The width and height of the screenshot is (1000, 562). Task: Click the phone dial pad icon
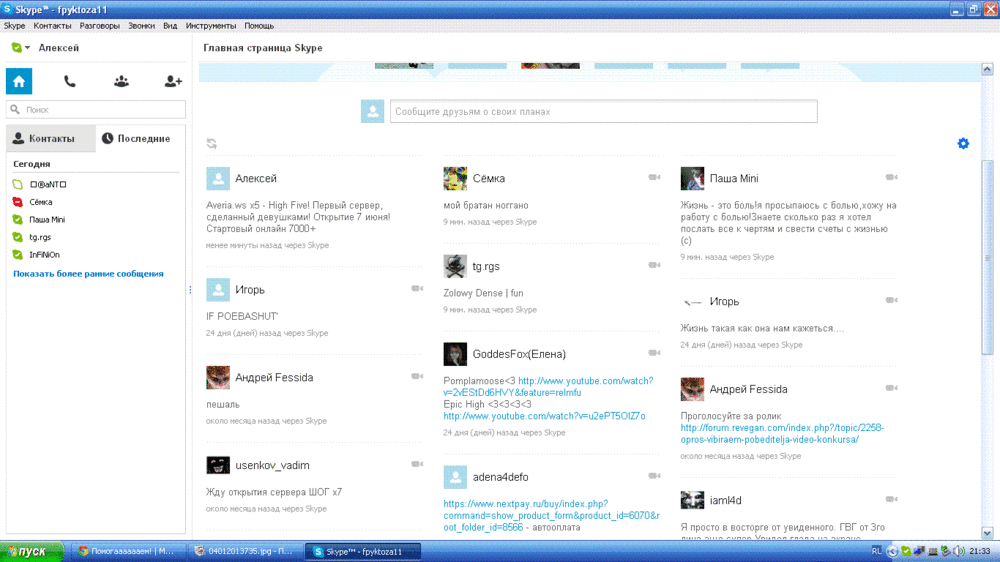coord(69,82)
